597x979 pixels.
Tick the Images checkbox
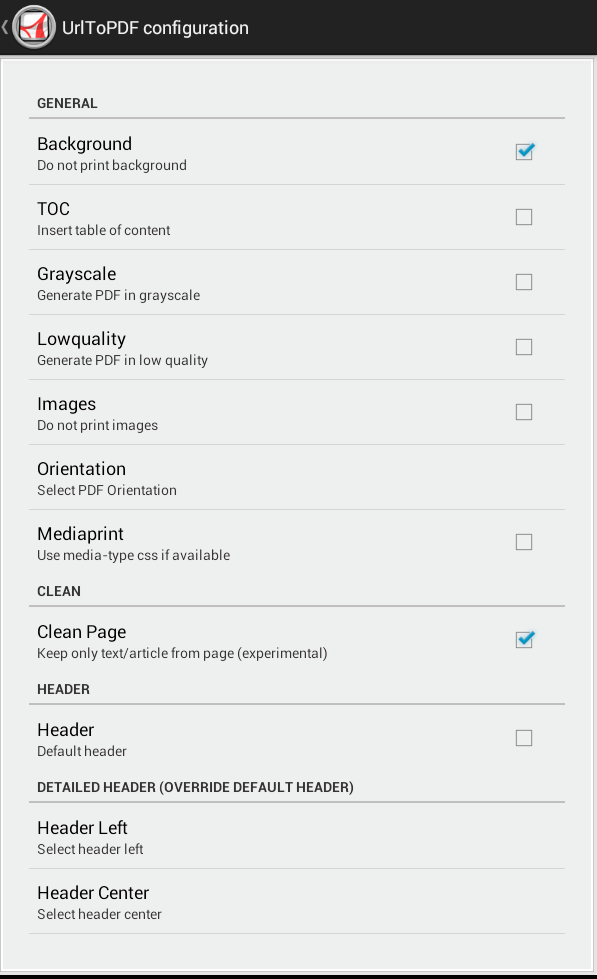[524, 412]
